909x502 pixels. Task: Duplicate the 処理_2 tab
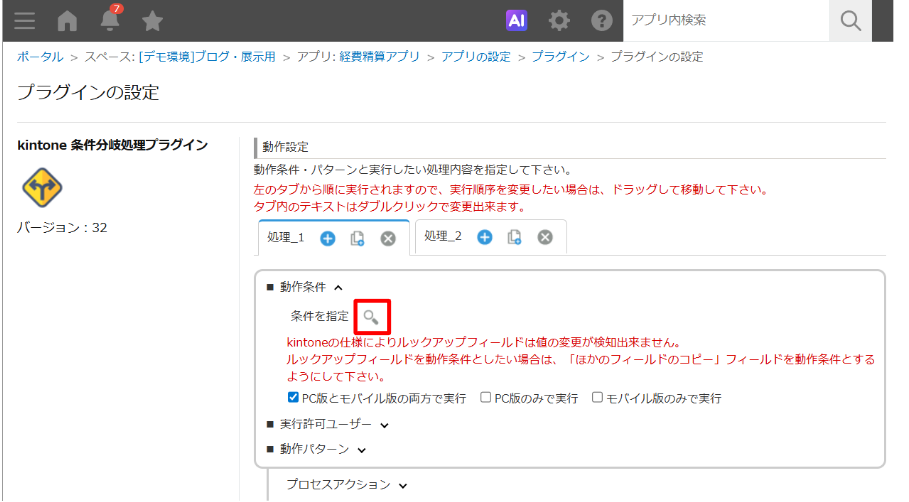514,238
